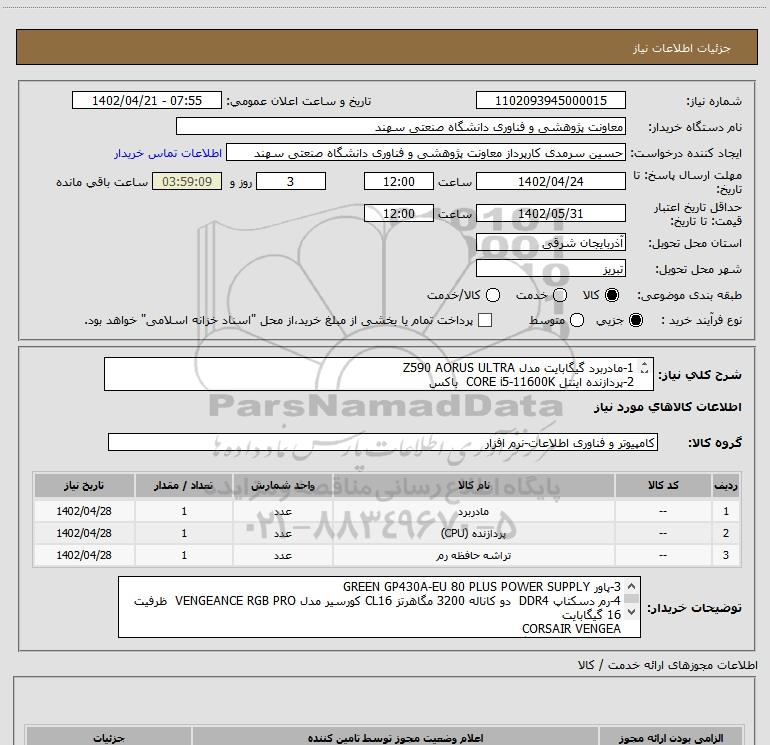Image resolution: width=770 pixels, height=745 pixels.
Task: Click the الزامی بودن ارائه مجوز header
Action: (x=671, y=738)
